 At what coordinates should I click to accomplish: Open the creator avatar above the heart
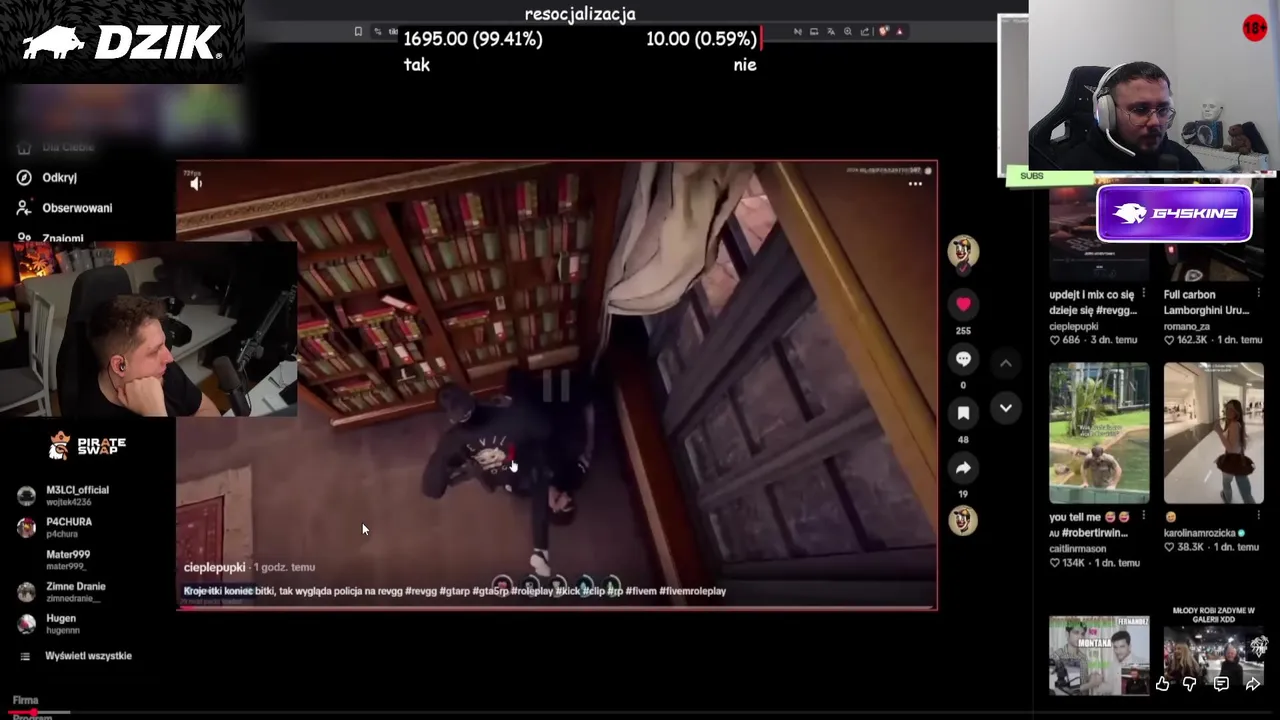963,251
